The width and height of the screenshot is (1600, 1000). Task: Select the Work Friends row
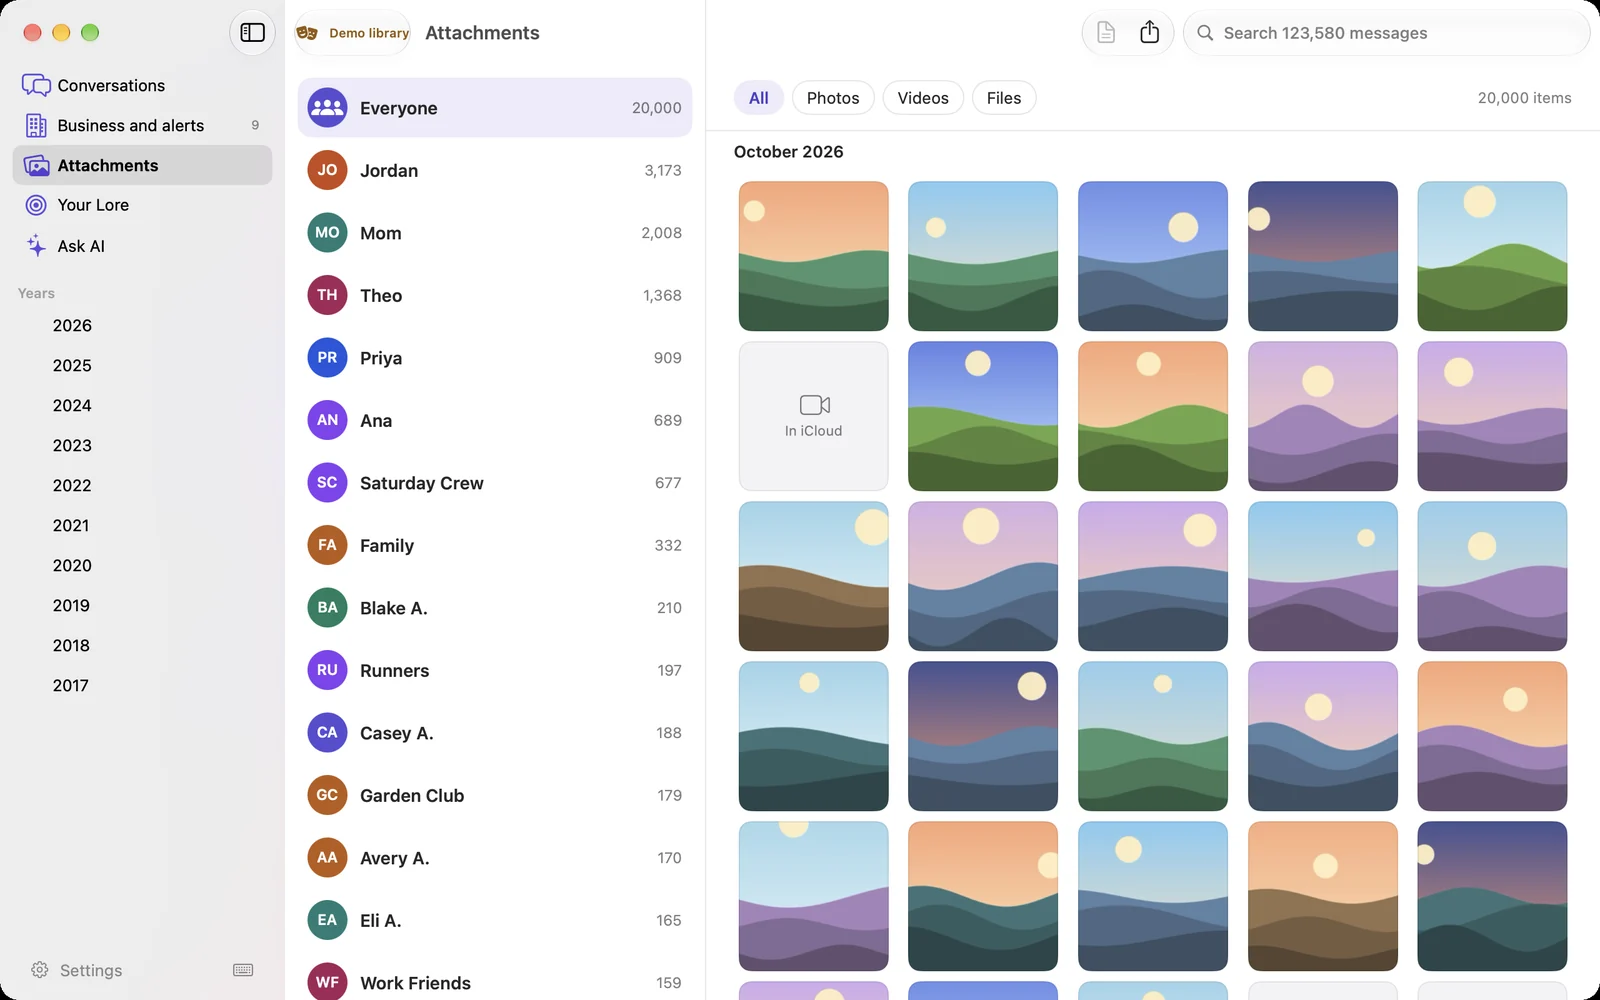pyautogui.click(x=495, y=982)
